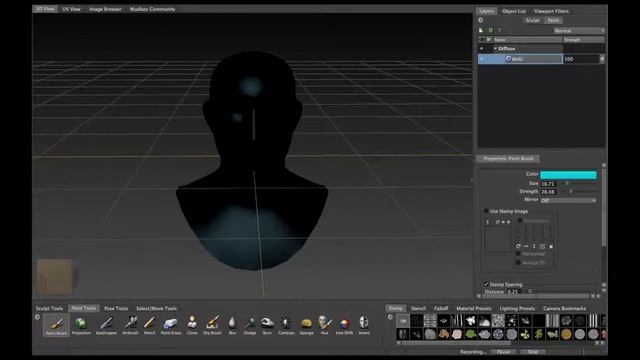Open the Mudbox Community tab
640x360 pixels.
click(x=152, y=9)
